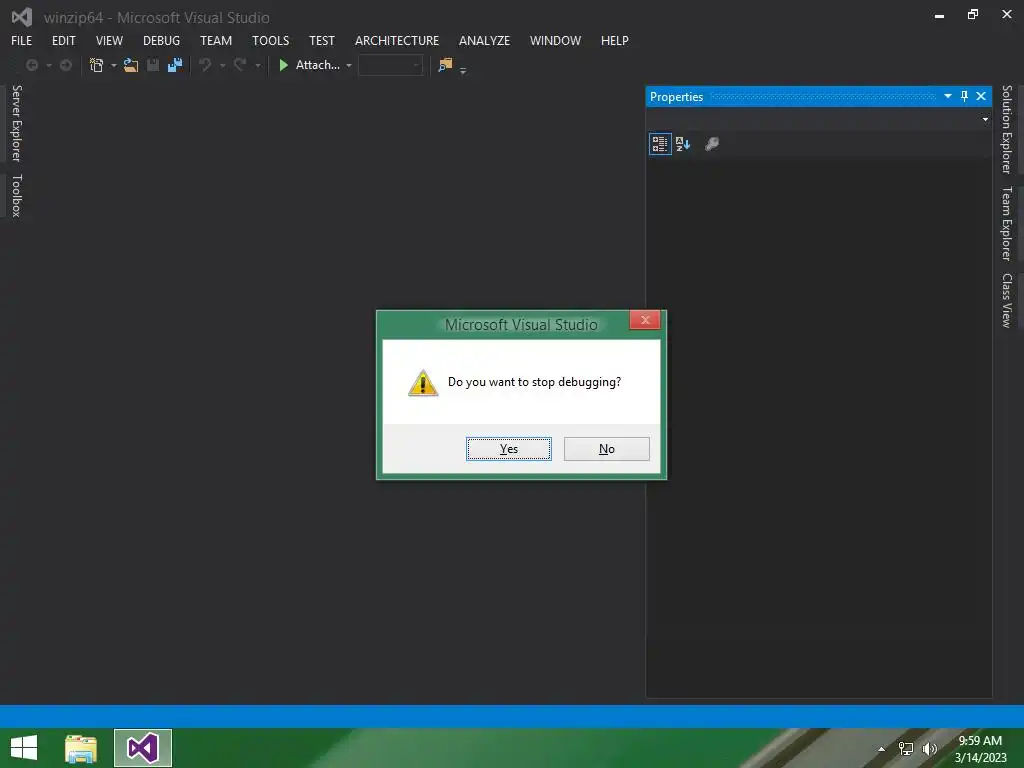This screenshot has width=1024, height=768.
Task: Open the Windows Start button
Action: coord(24,748)
